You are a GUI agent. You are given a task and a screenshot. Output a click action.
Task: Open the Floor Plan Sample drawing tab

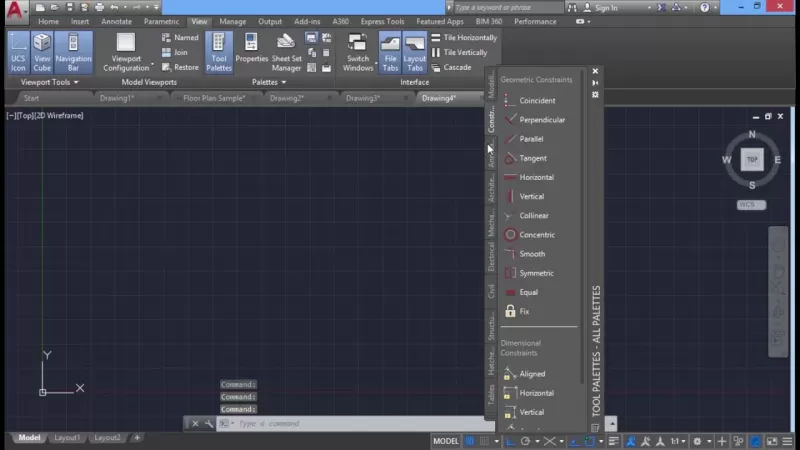click(x=215, y=98)
